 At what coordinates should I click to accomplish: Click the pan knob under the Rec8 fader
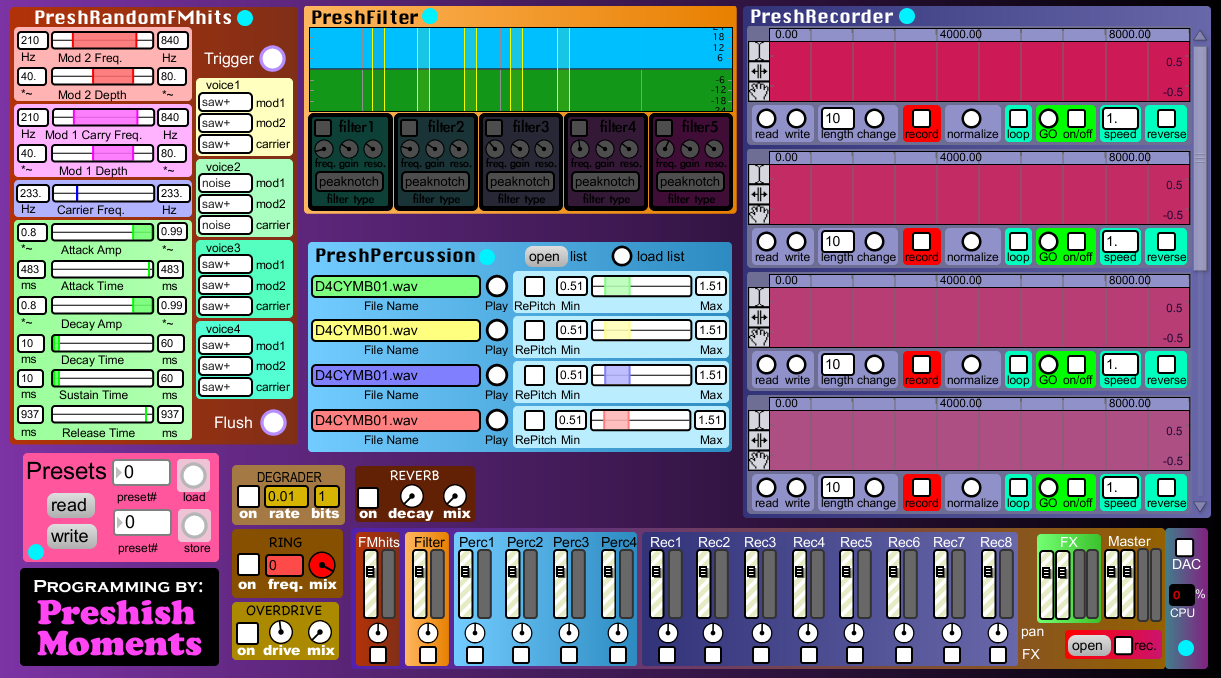[x=998, y=633]
